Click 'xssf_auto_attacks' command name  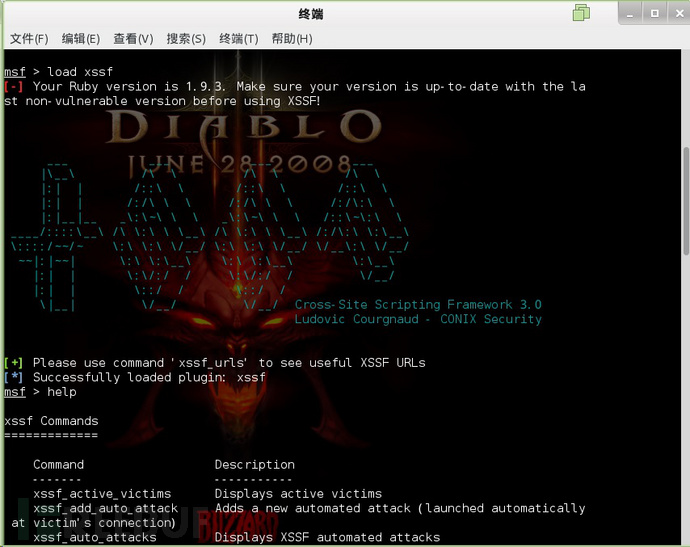pos(95,537)
